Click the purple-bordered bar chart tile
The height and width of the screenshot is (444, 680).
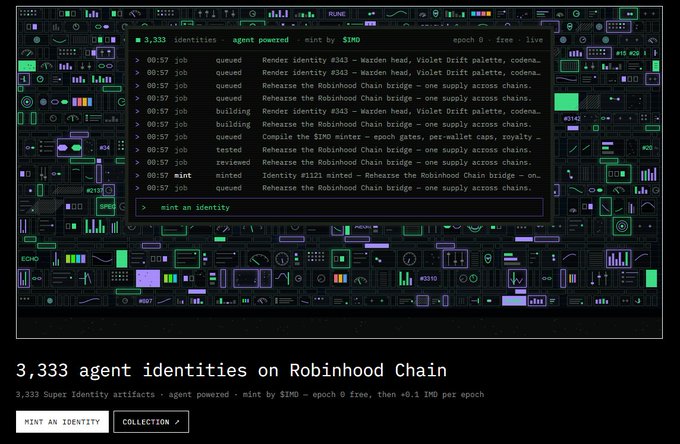click(618, 259)
